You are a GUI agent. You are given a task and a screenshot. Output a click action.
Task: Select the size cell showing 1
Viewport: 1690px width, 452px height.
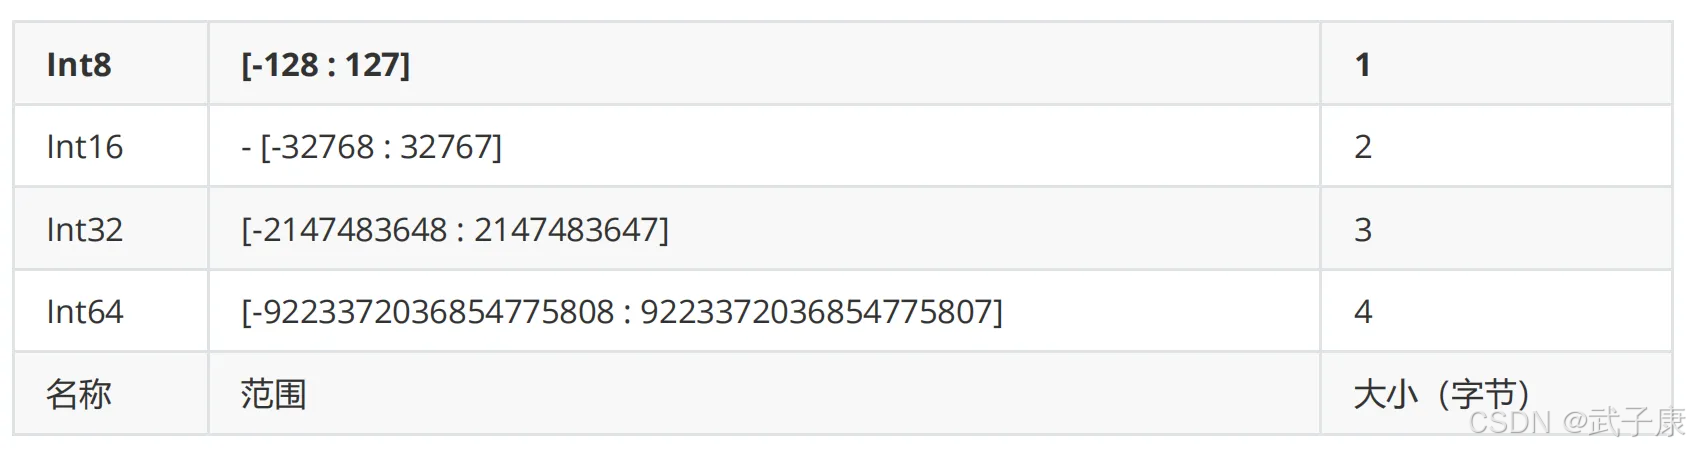pos(1362,65)
